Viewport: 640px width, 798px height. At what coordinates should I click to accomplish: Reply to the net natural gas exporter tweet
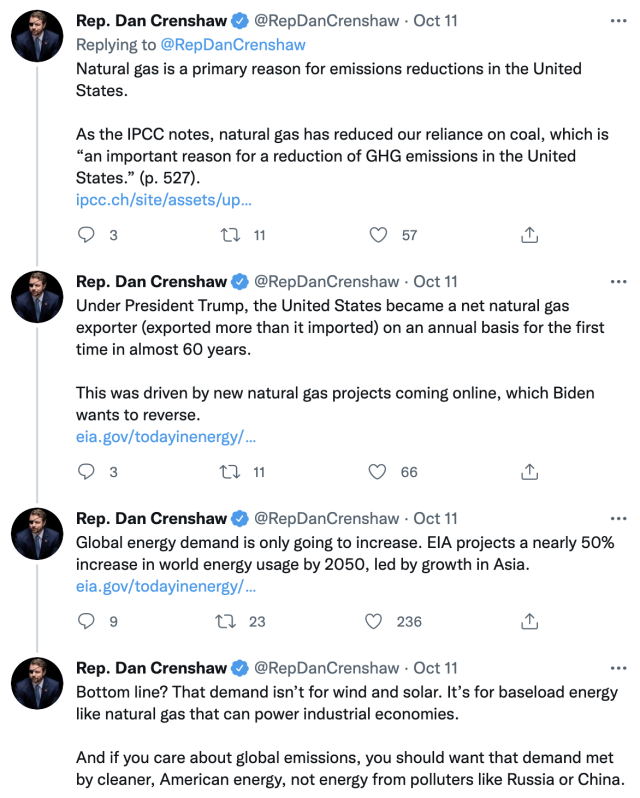point(87,471)
